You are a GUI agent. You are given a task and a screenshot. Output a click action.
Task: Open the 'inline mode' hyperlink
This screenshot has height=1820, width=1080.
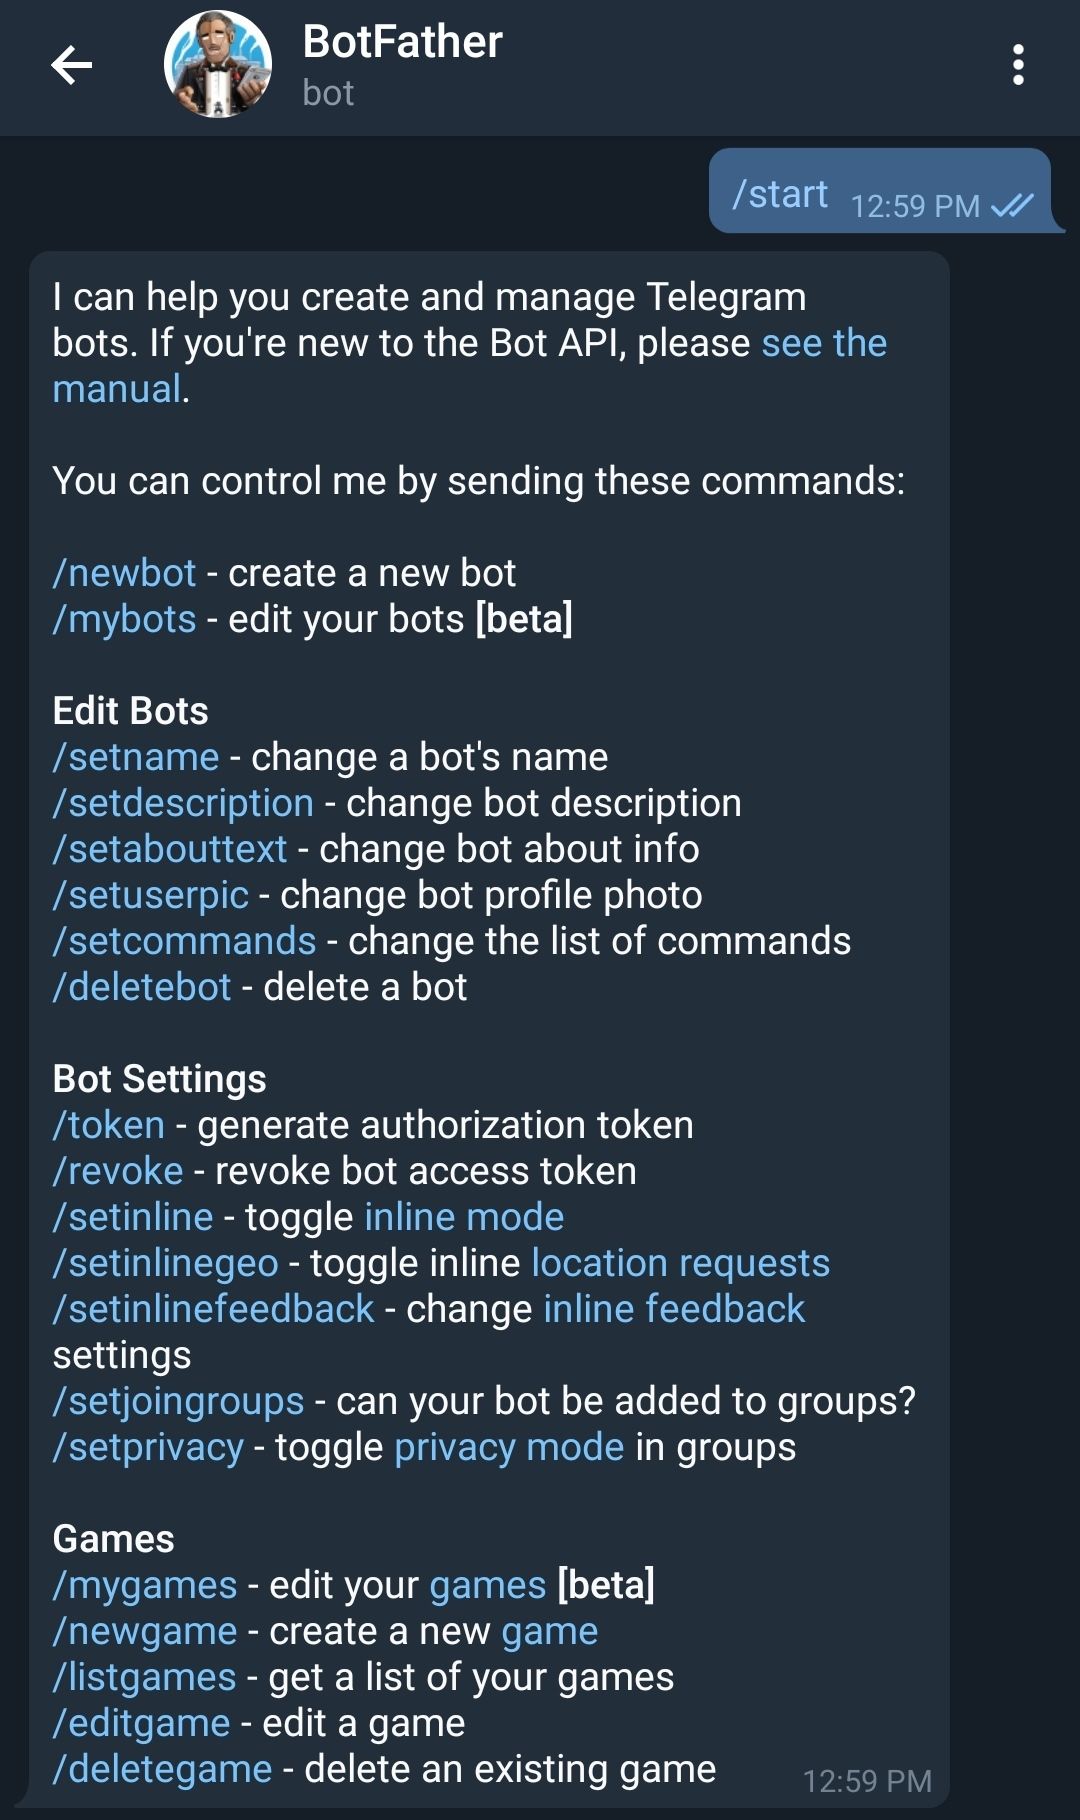(464, 1218)
